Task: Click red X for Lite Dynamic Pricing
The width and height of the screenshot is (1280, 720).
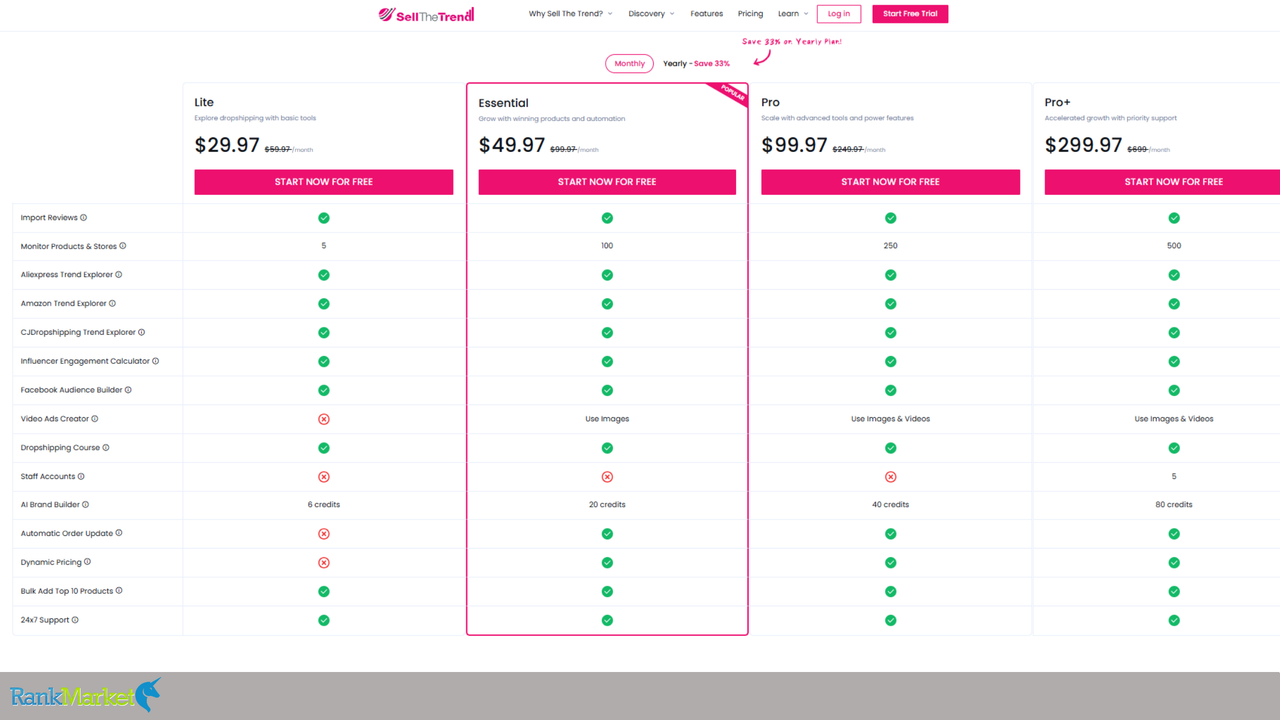Action: coord(324,563)
